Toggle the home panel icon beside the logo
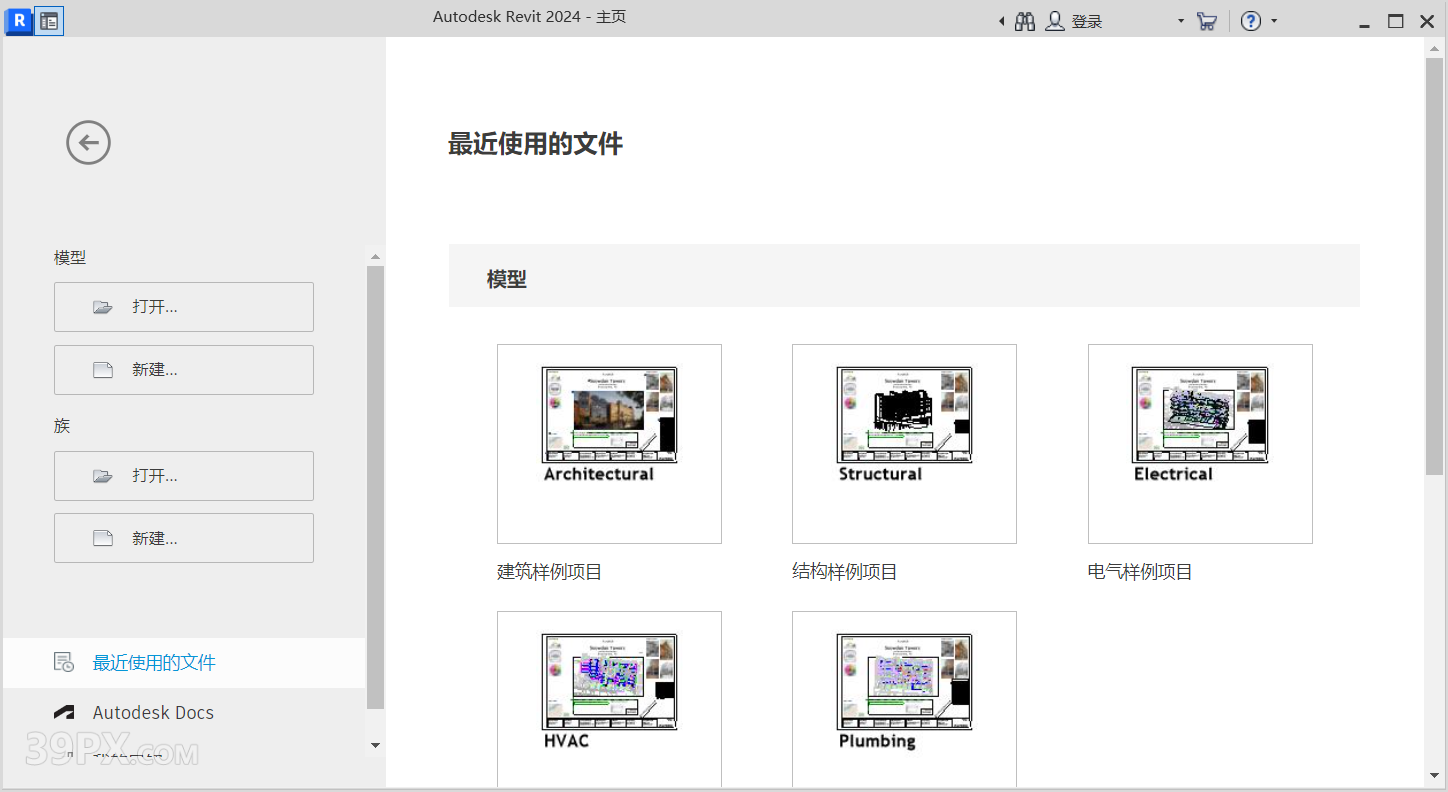Image resolution: width=1448 pixels, height=792 pixels. [x=49, y=20]
